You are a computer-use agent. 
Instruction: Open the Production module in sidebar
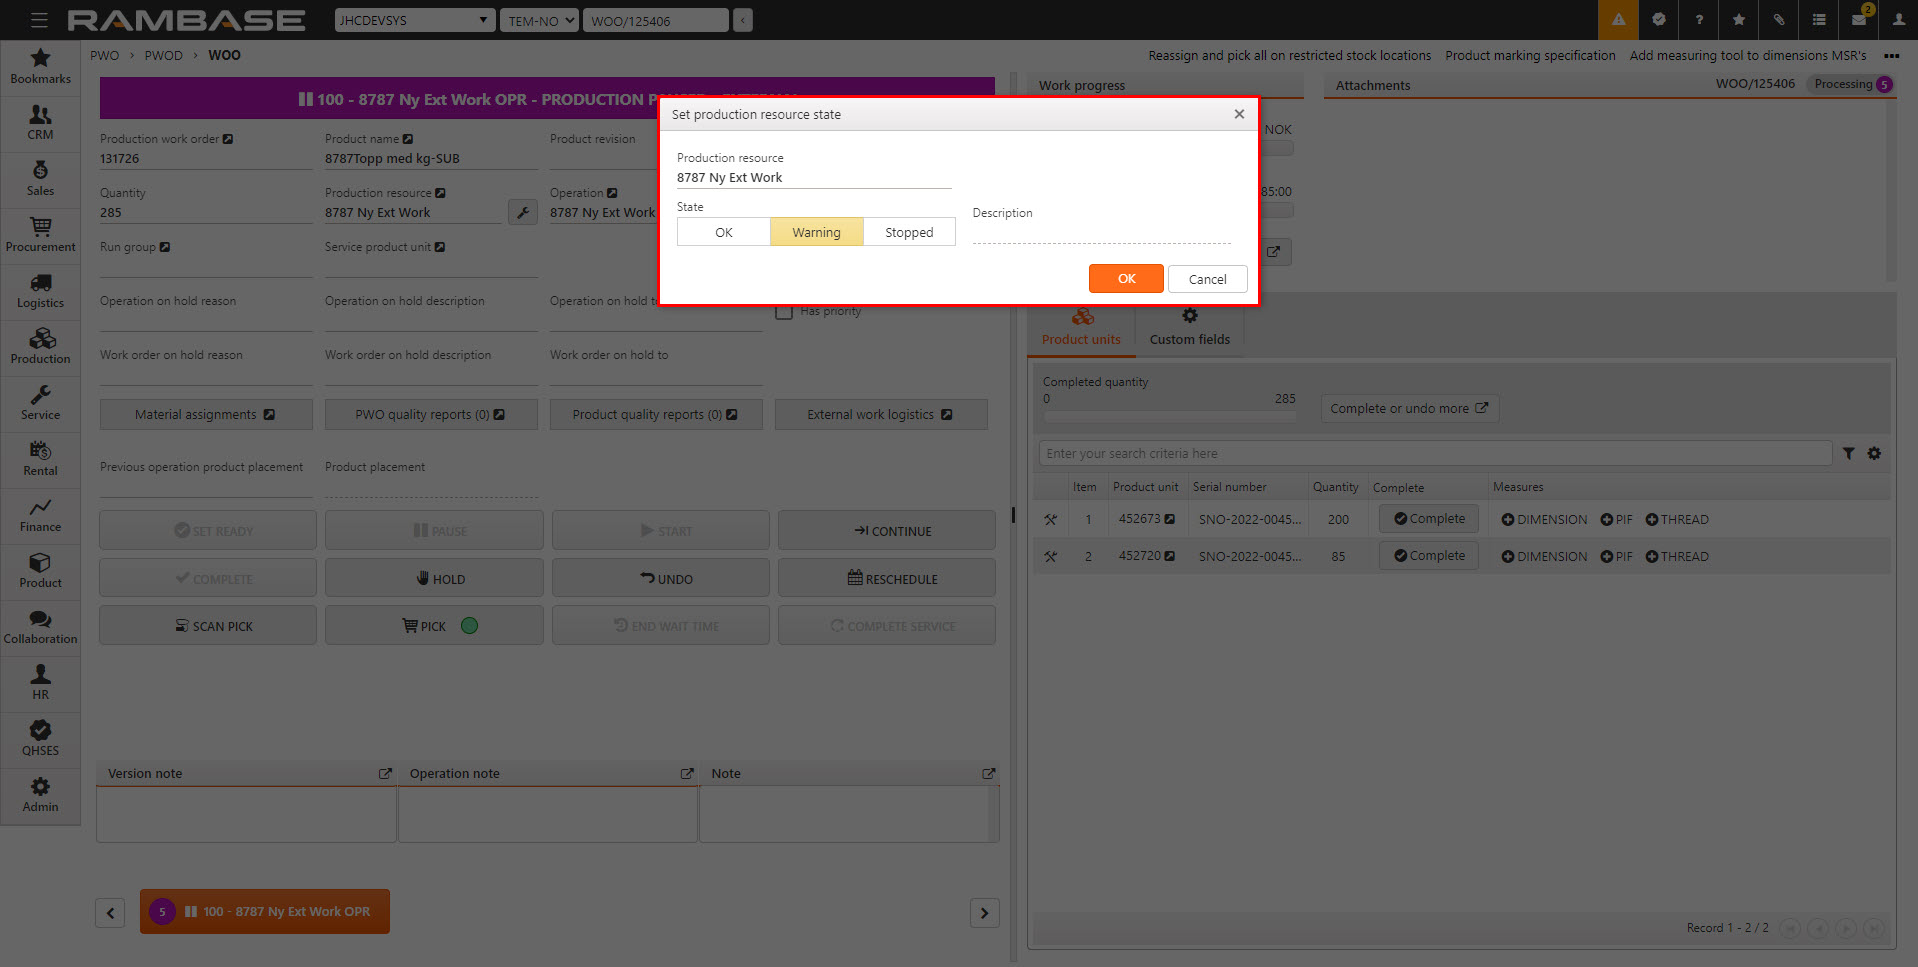pyautogui.click(x=40, y=346)
